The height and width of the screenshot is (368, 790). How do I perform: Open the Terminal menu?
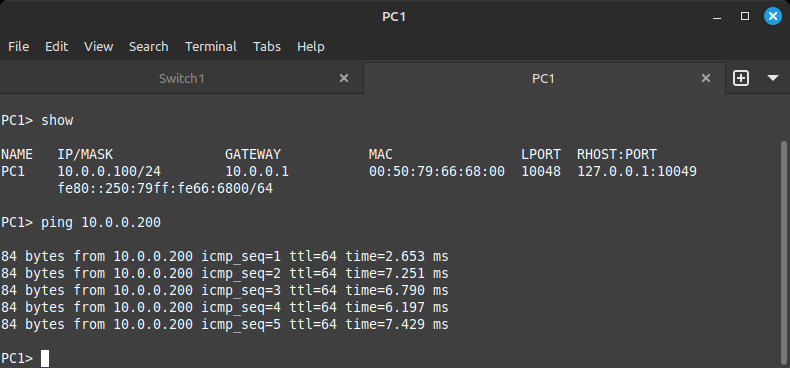tap(211, 46)
